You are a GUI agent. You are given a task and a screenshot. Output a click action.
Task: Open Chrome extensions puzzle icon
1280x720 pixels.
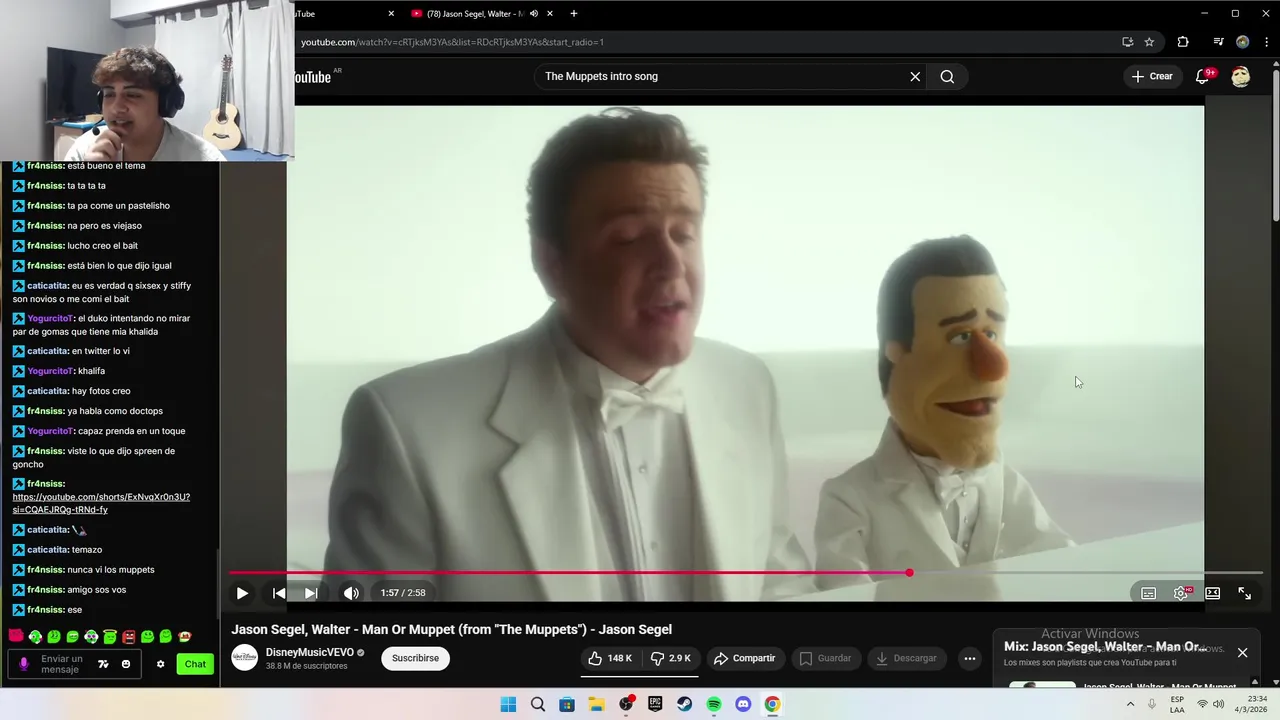point(1183,42)
